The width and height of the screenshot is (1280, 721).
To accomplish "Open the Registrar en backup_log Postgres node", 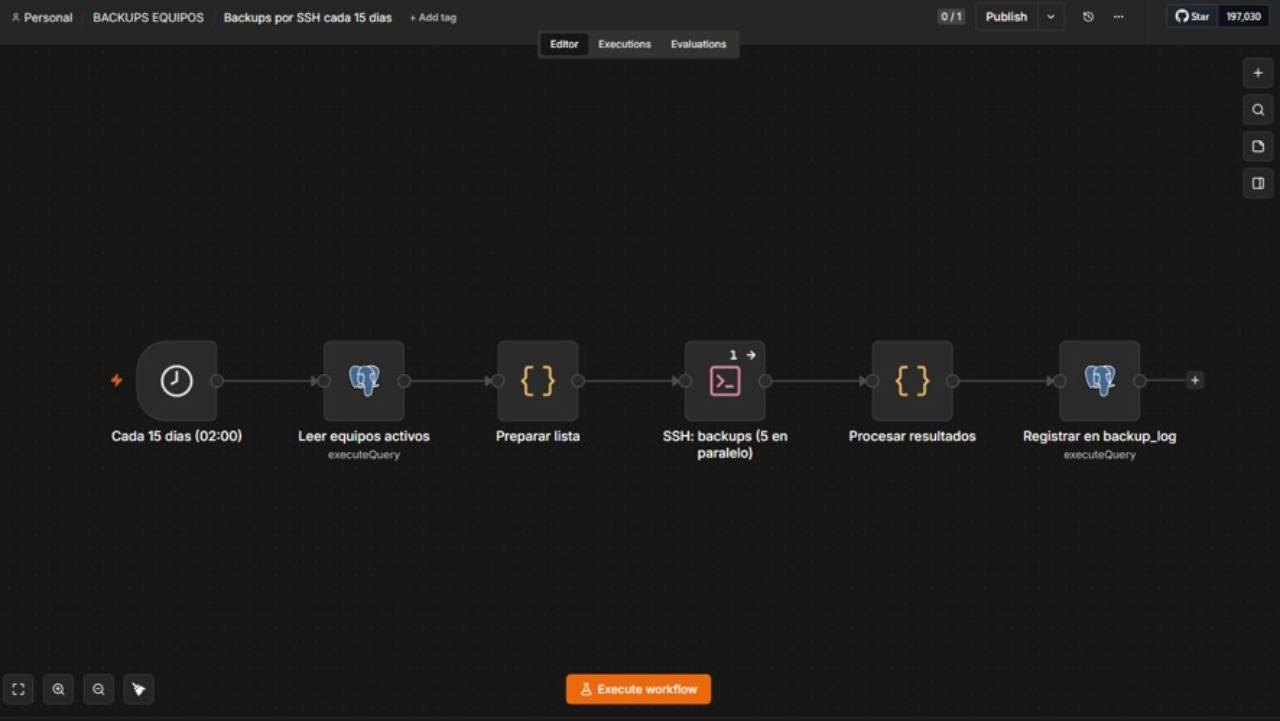I will 1099,381.
